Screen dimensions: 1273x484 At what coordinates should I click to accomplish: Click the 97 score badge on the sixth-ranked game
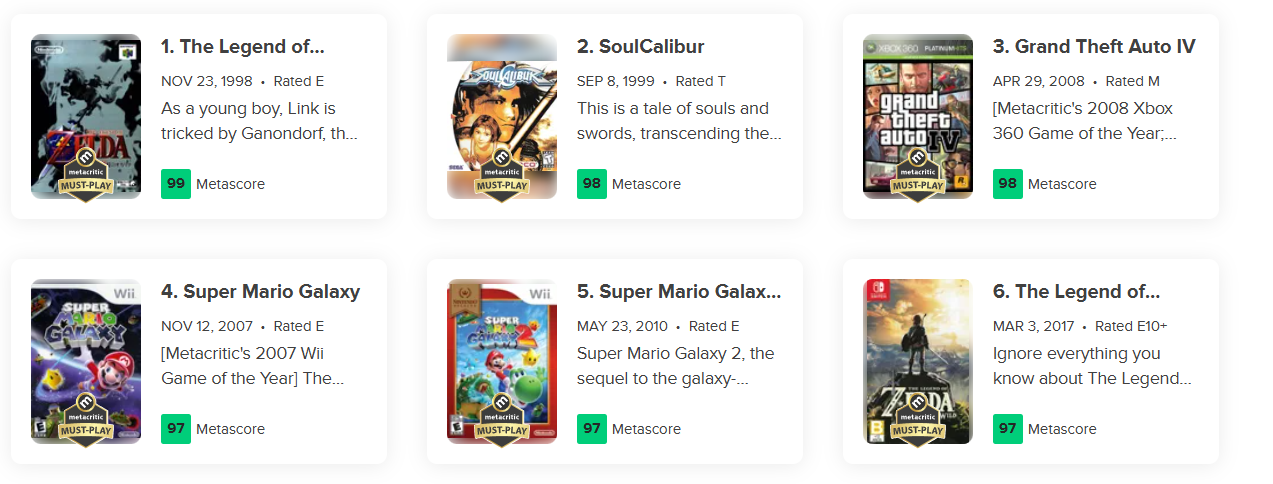point(1008,429)
